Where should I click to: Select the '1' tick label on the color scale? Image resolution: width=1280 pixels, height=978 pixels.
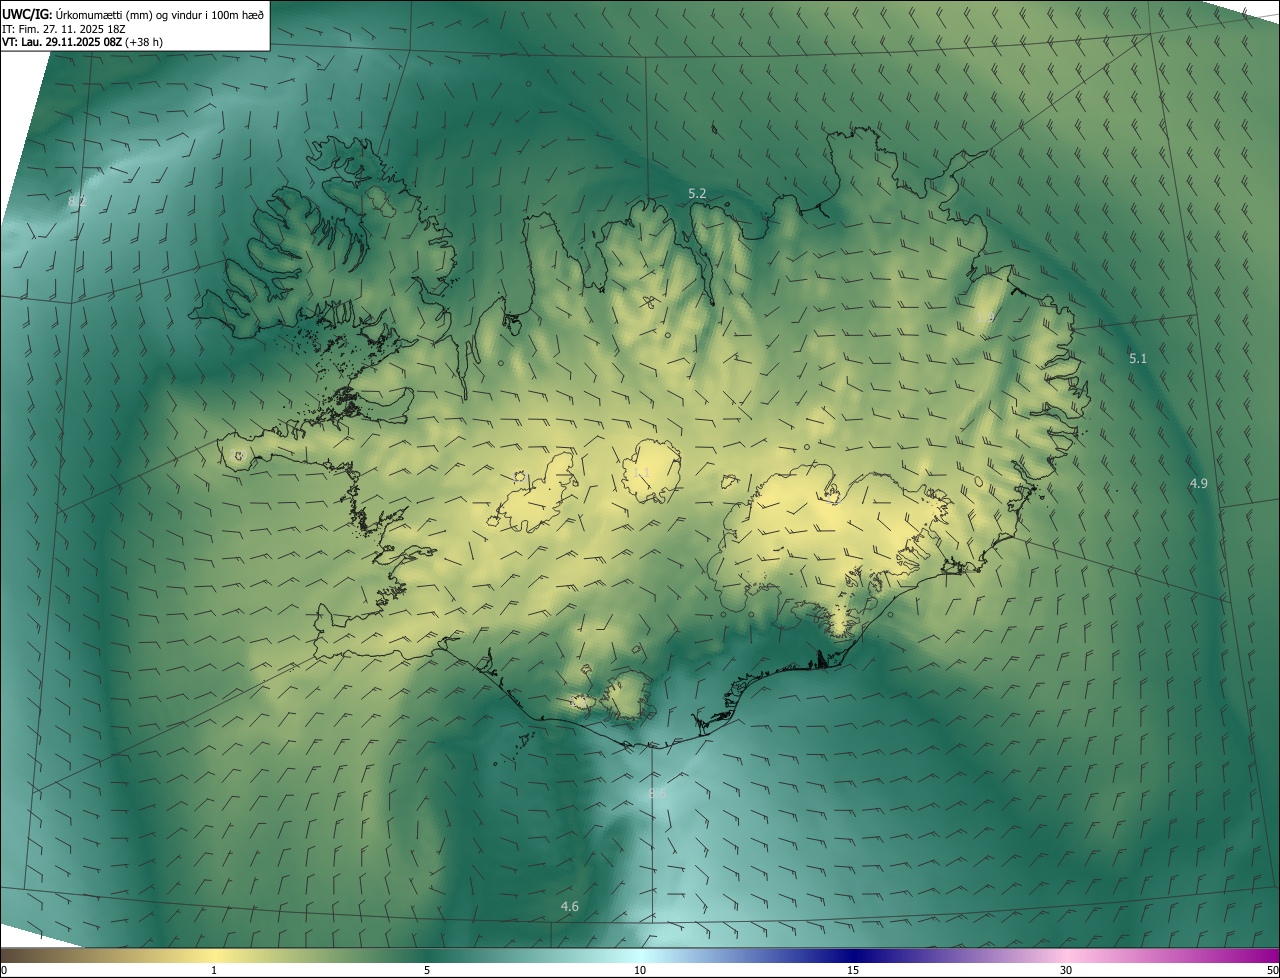click(x=214, y=970)
